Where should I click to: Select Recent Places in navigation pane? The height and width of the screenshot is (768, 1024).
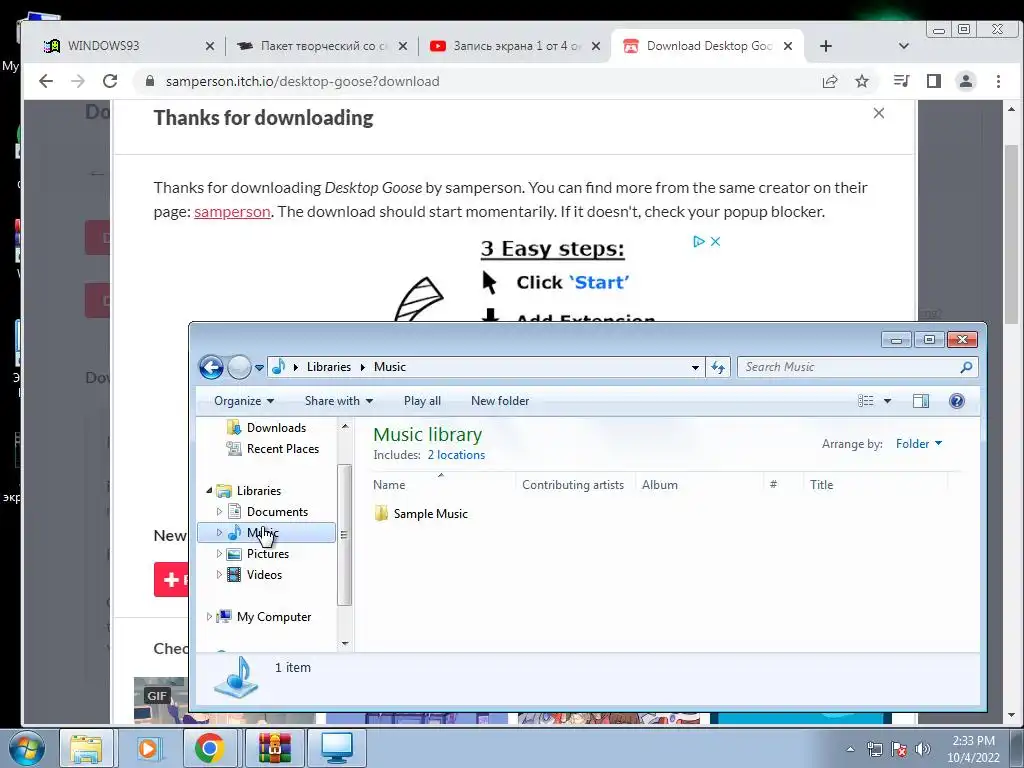[282, 449]
